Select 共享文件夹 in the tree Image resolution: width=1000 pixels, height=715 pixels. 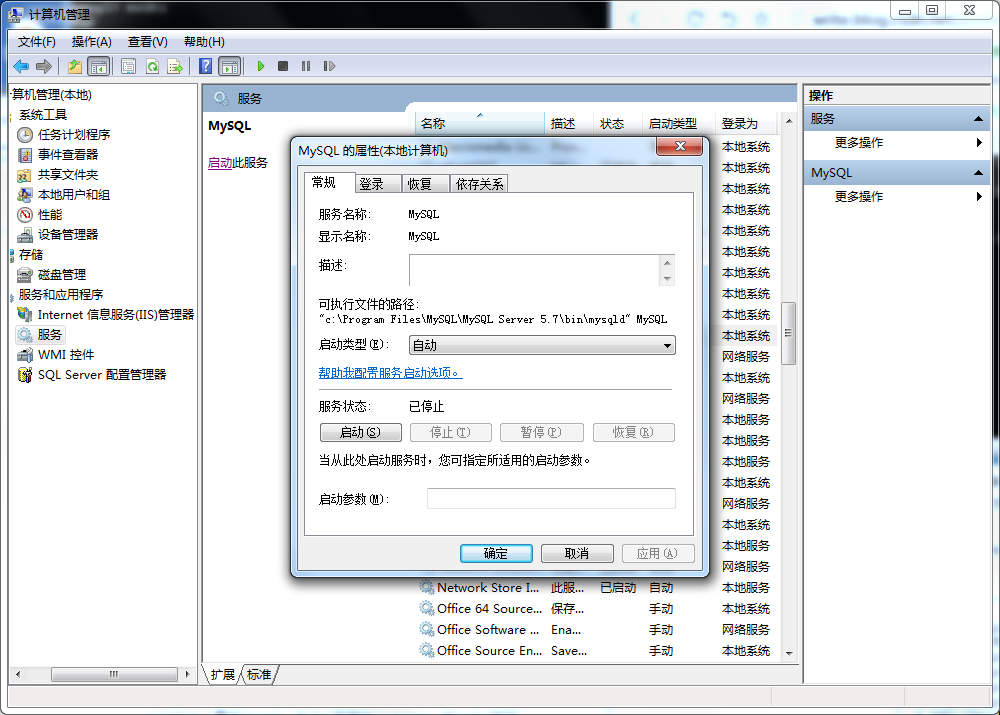point(68,175)
